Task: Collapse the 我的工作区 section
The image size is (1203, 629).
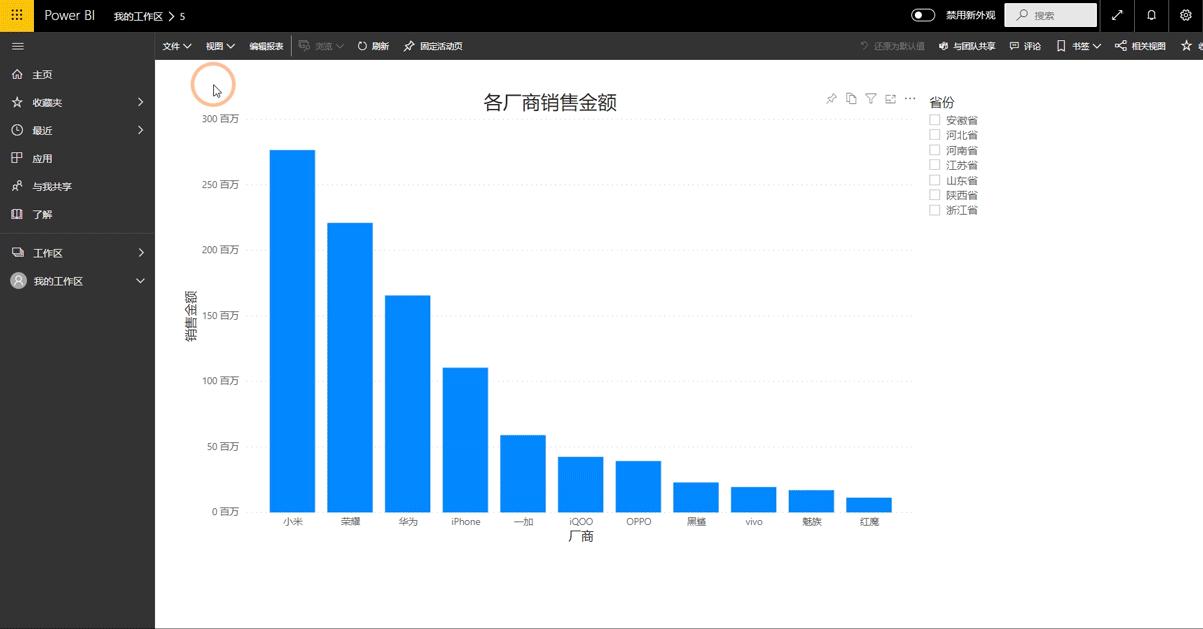Action: click(140, 281)
